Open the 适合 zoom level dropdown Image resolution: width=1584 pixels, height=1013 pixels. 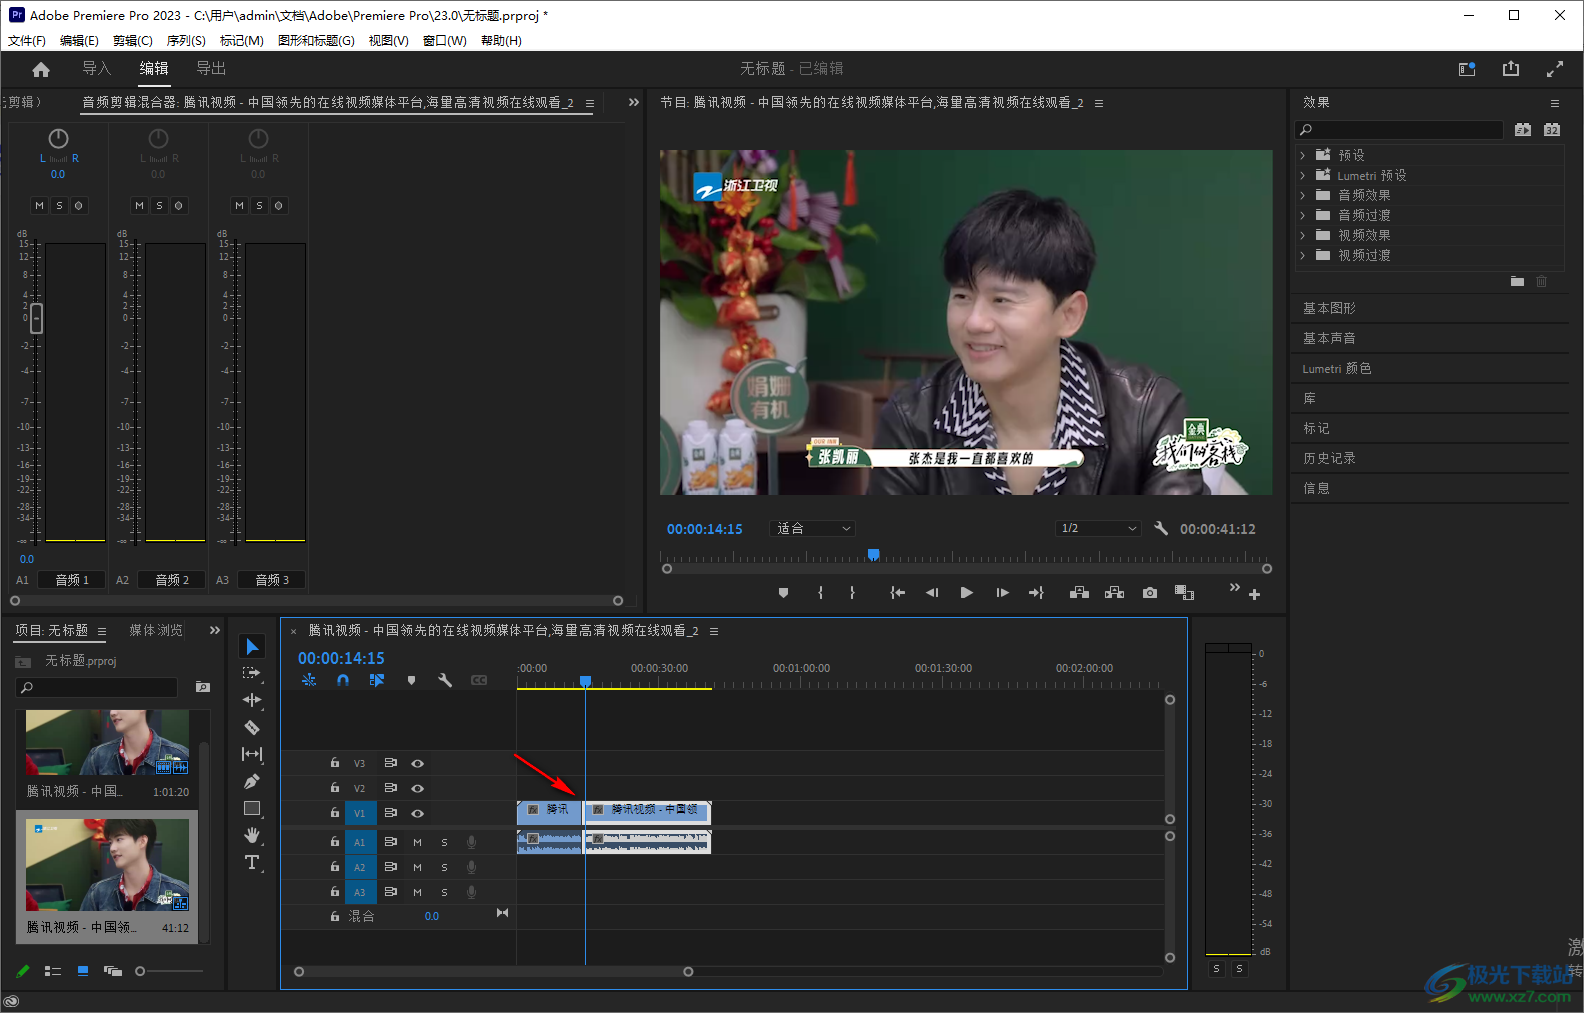click(x=812, y=528)
